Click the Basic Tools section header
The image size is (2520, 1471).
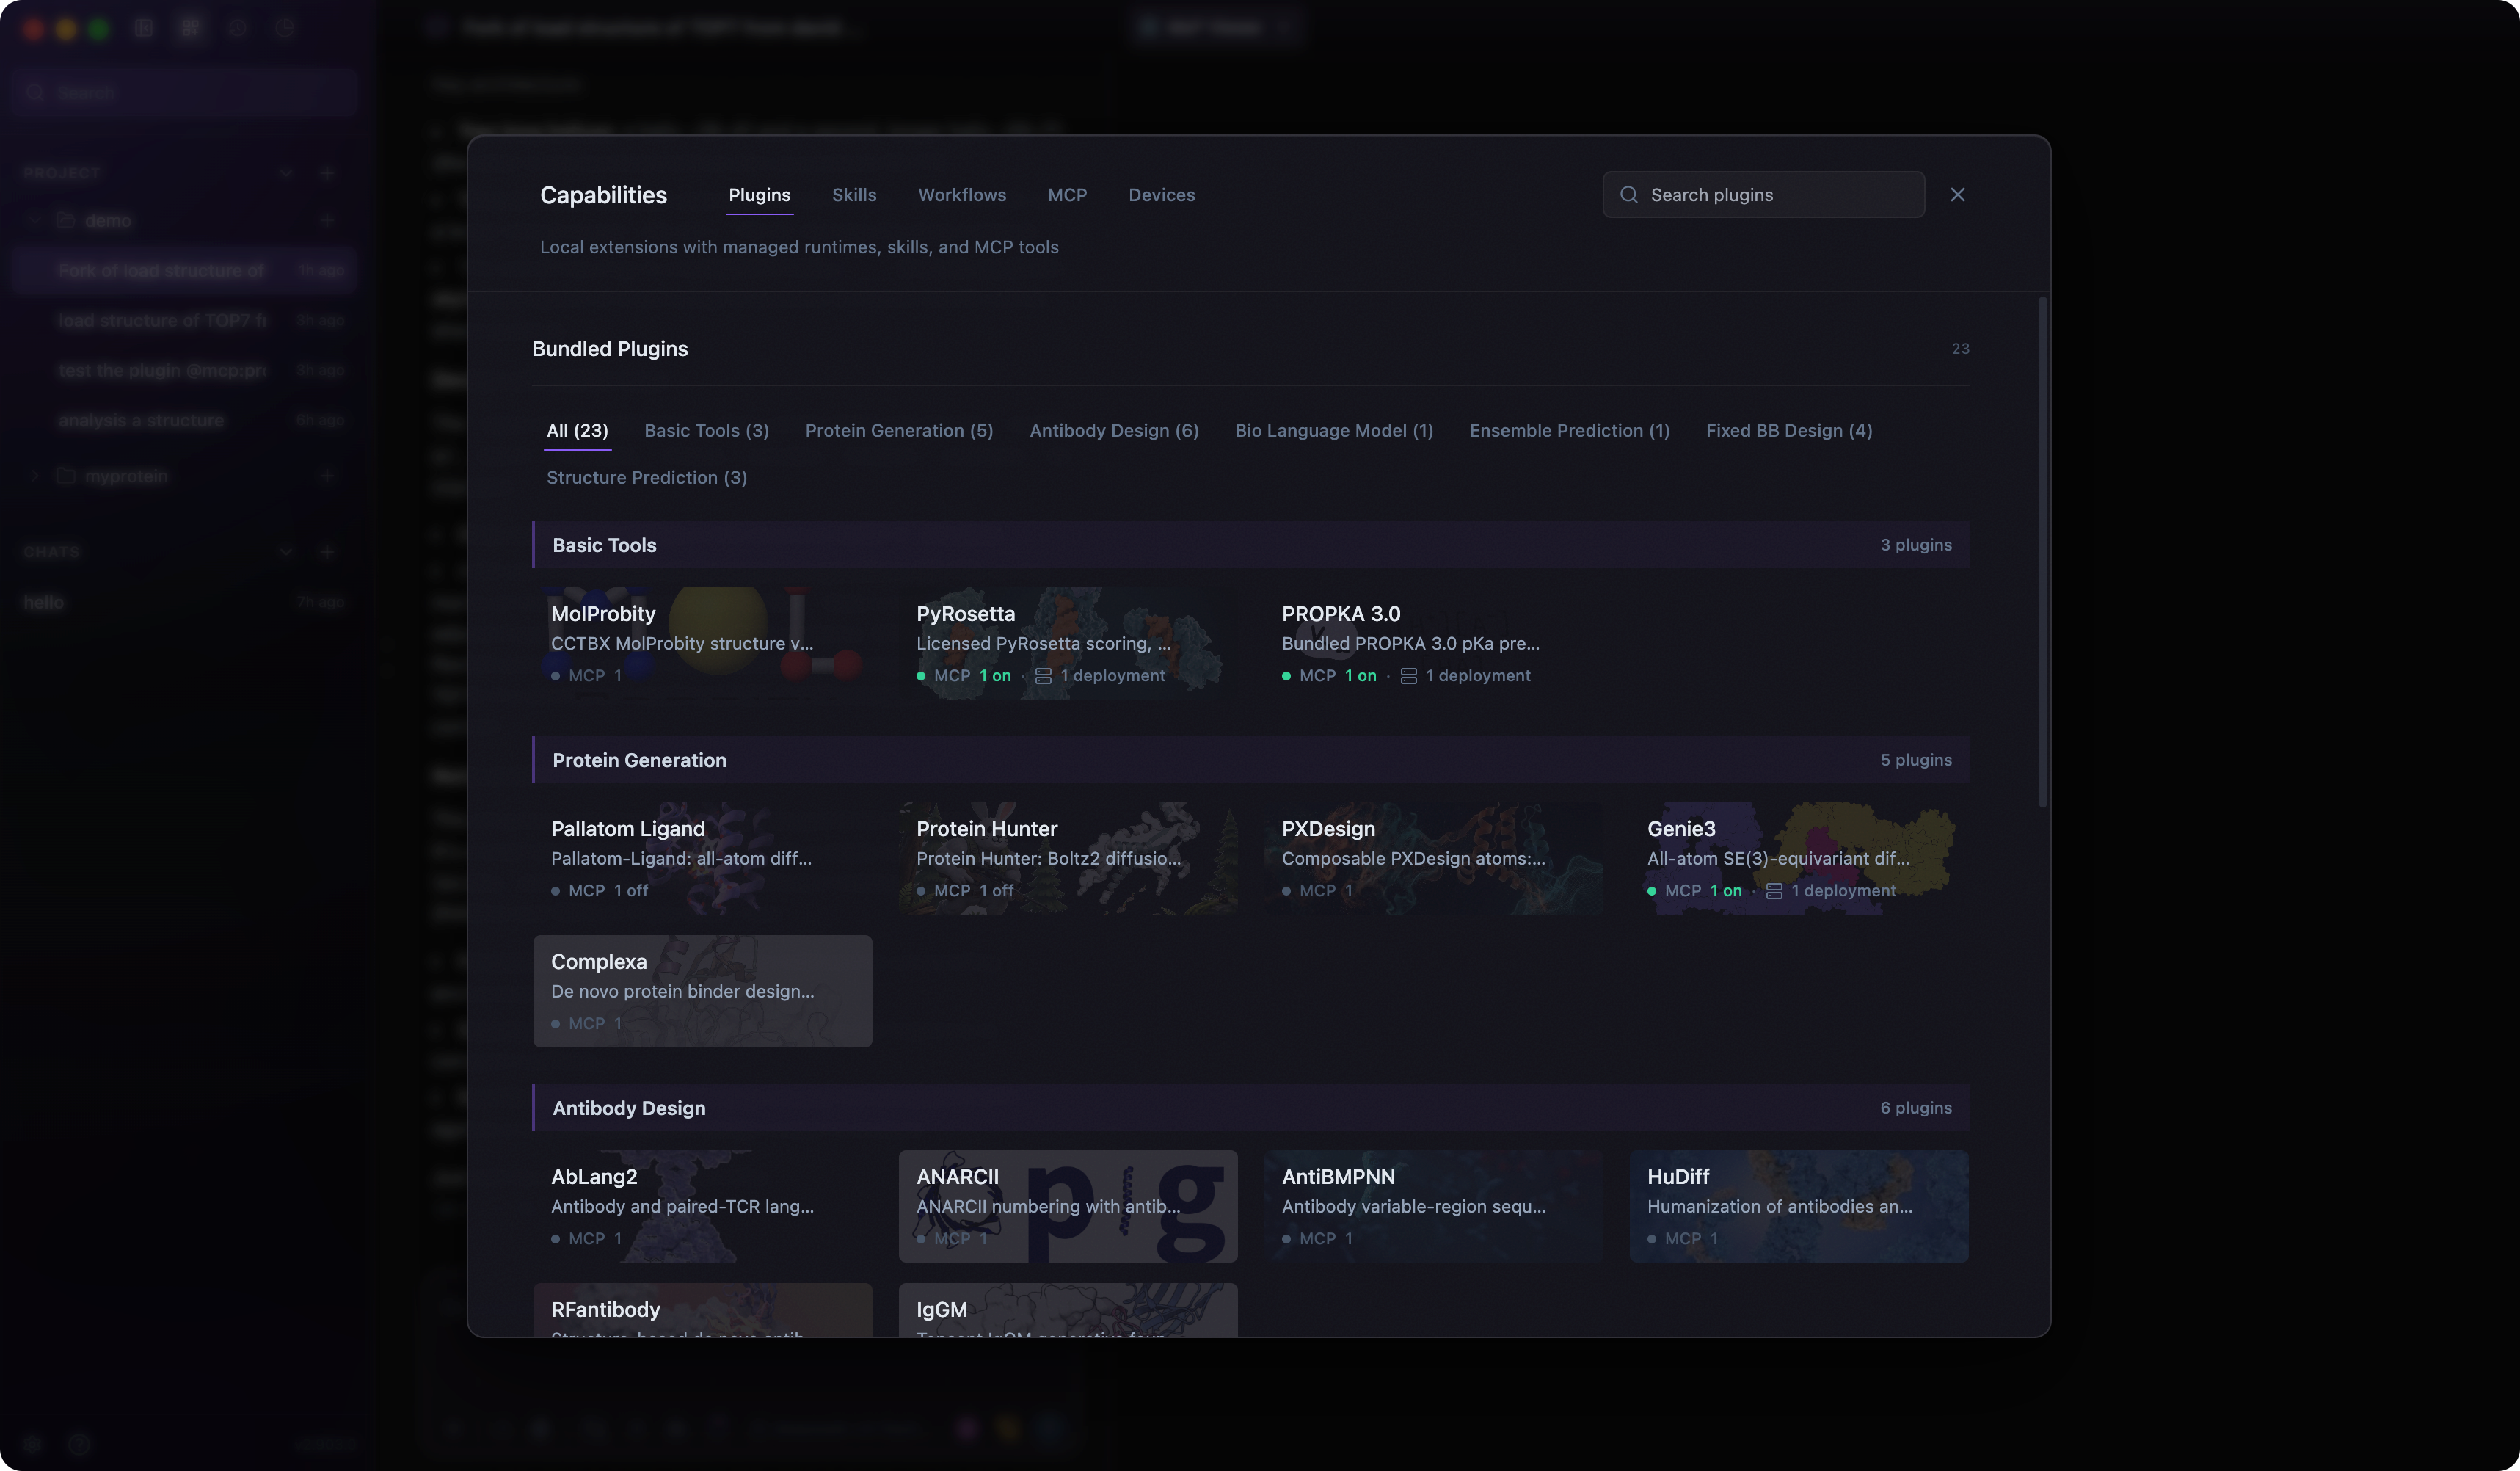[x=1251, y=545]
